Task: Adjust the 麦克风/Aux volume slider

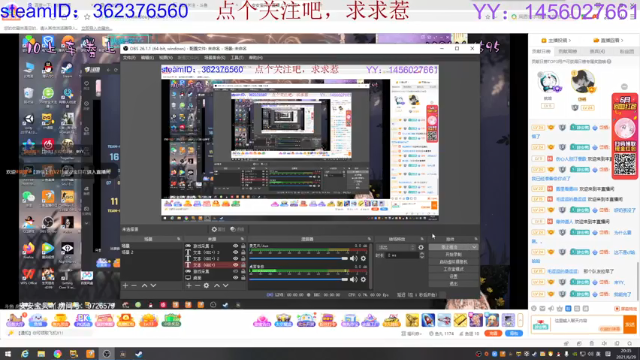Action: click(x=298, y=258)
